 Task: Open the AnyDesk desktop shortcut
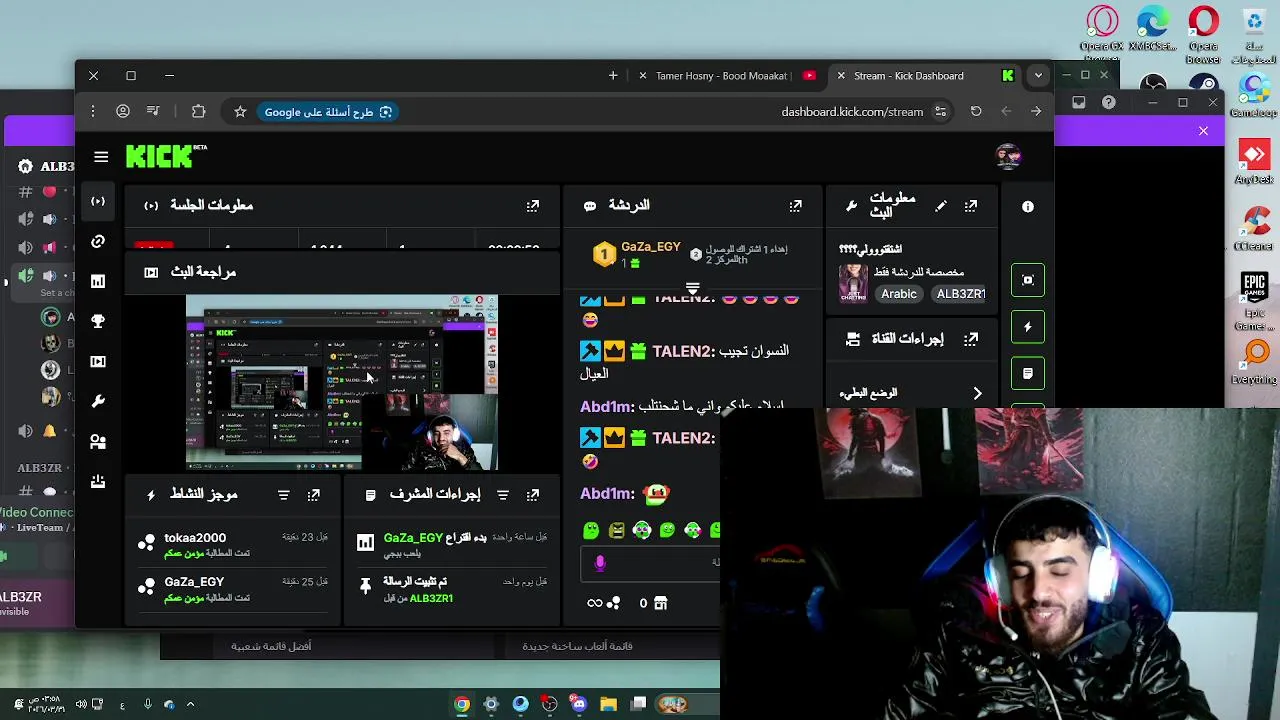pos(1254,162)
